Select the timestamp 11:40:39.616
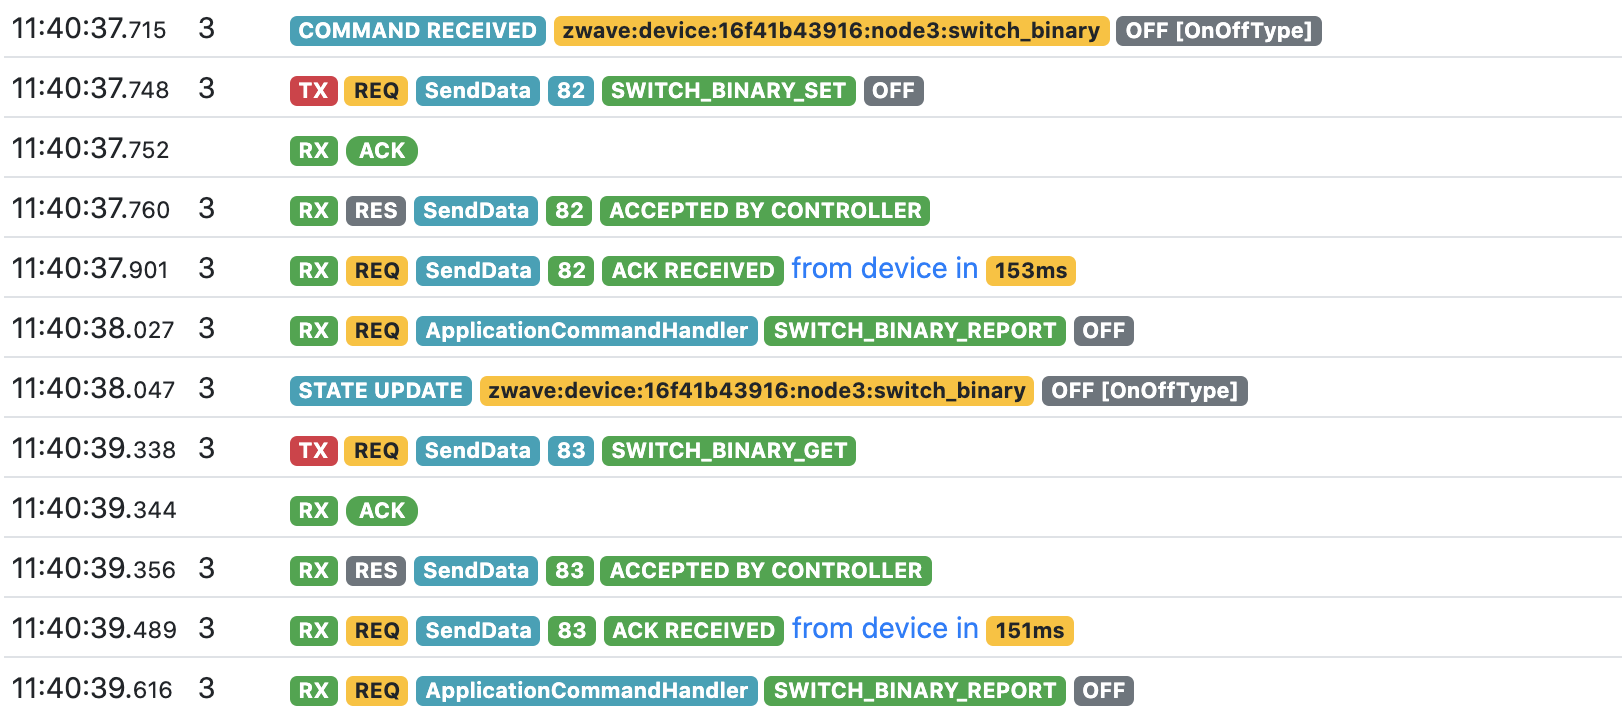Image resolution: width=1622 pixels, height=714 pixels. 92,689
